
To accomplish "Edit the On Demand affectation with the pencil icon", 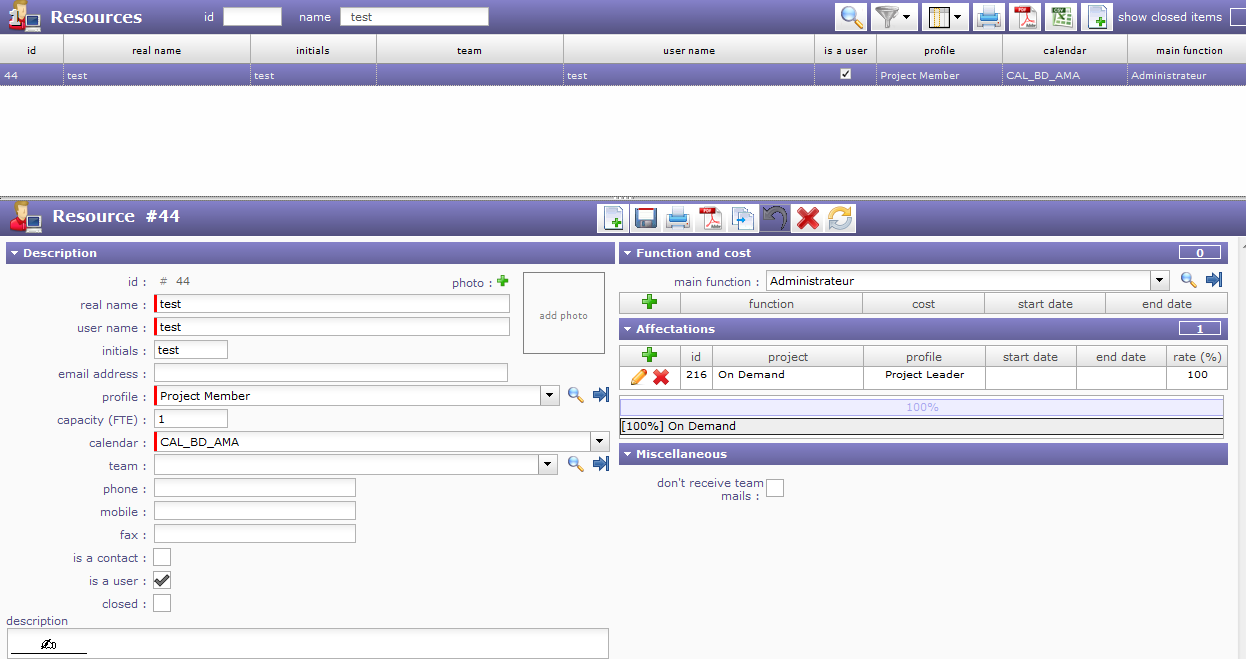I will pyautogui.click(x=638, y=377).
